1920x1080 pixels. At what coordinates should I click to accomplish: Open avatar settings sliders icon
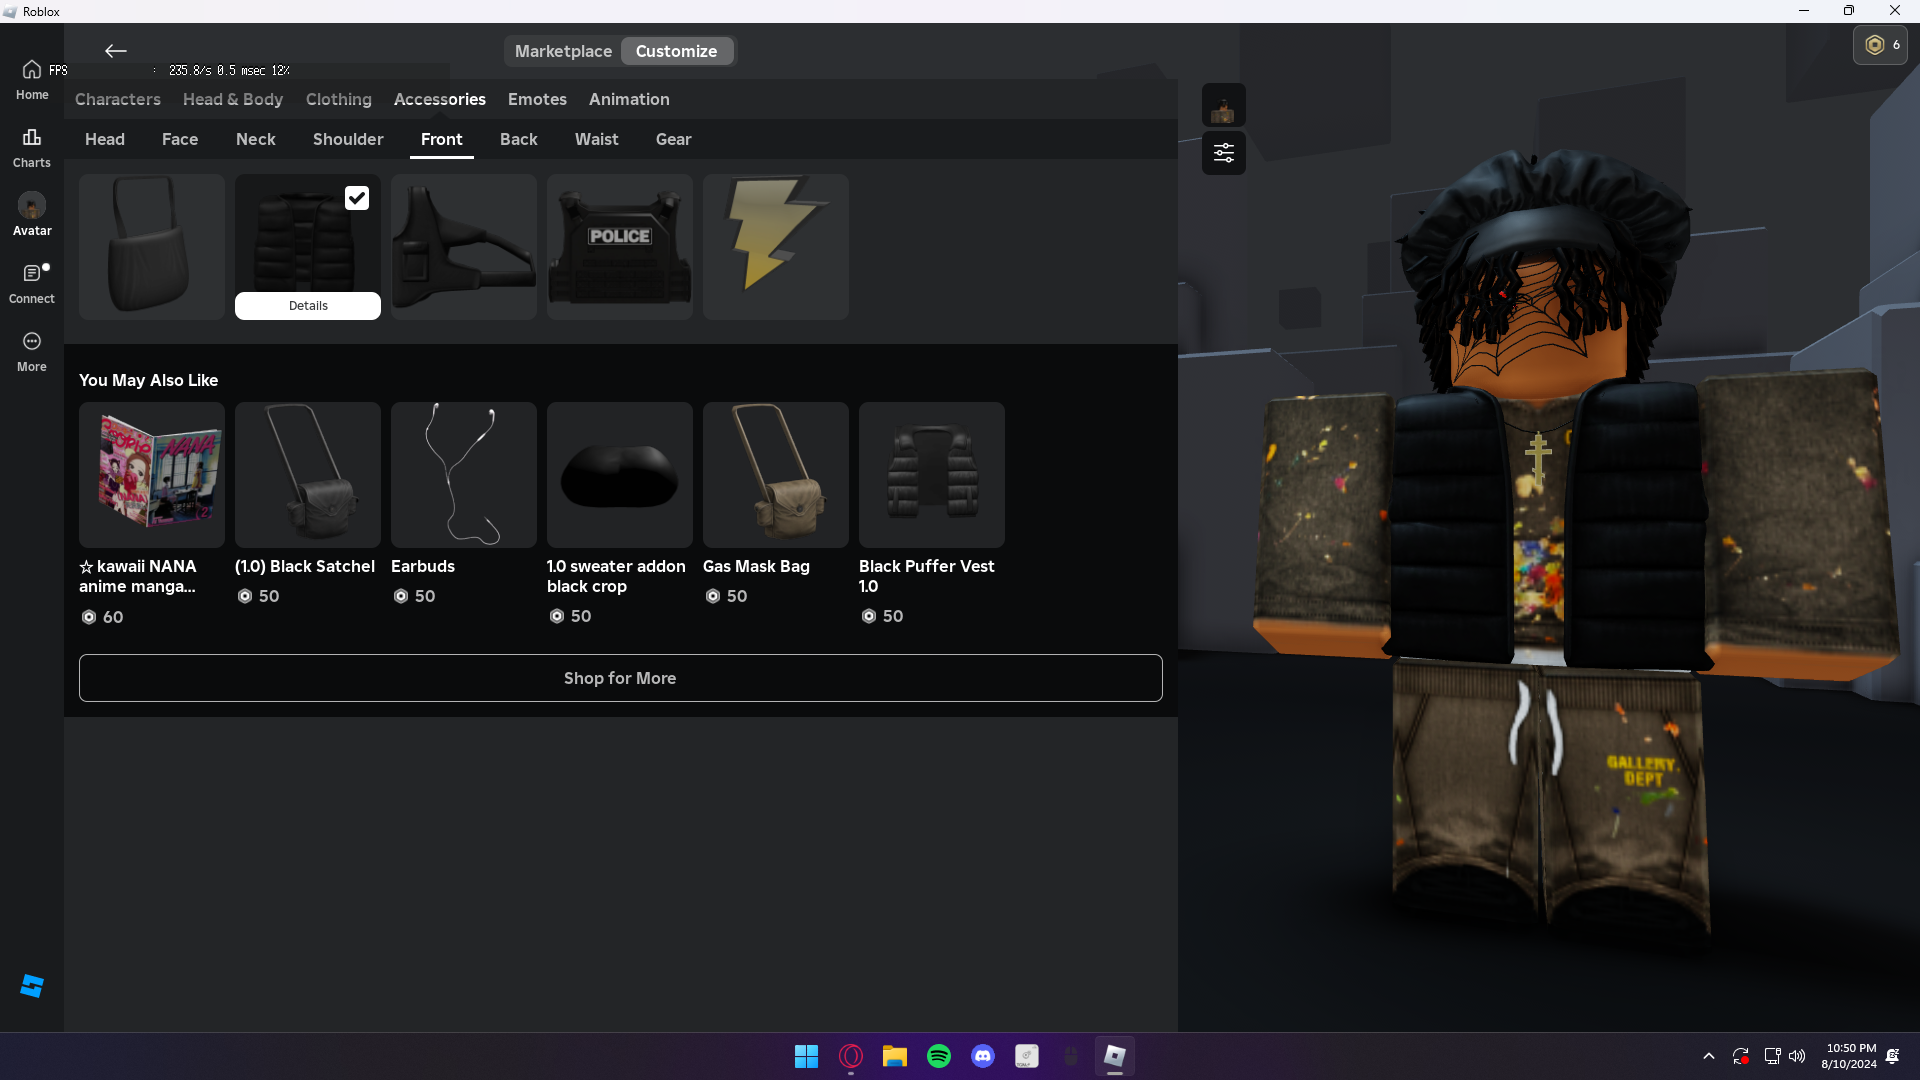pos(1223,153)
